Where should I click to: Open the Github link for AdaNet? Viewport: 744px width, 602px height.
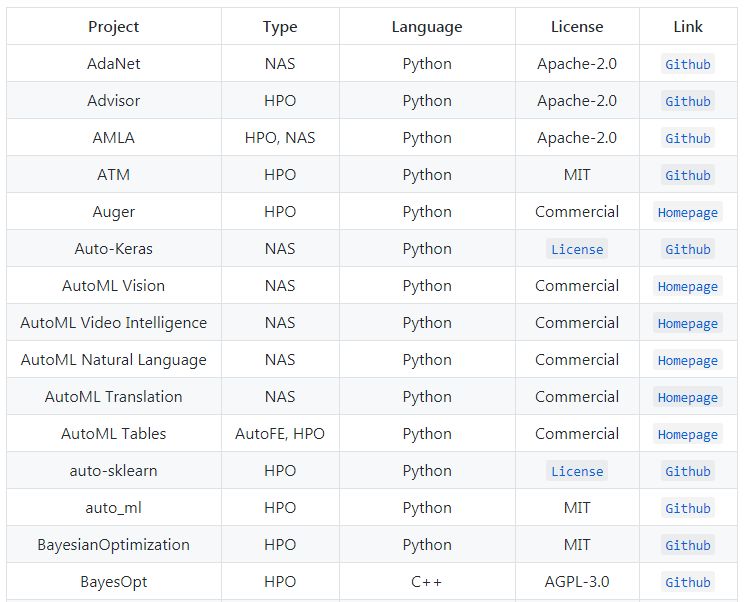click(688, 64)
